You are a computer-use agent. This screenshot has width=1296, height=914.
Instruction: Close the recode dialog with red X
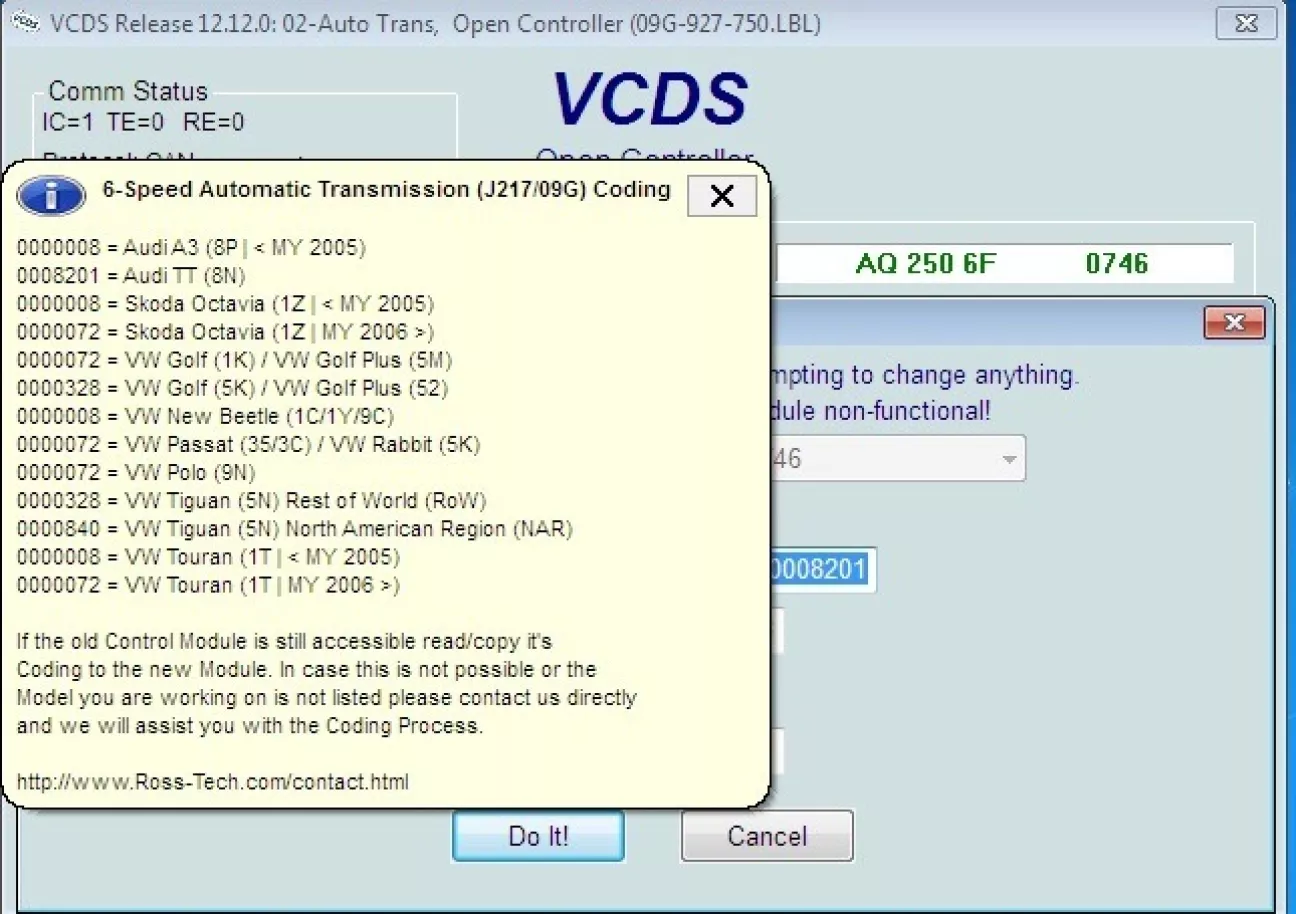pos(1234,323)
